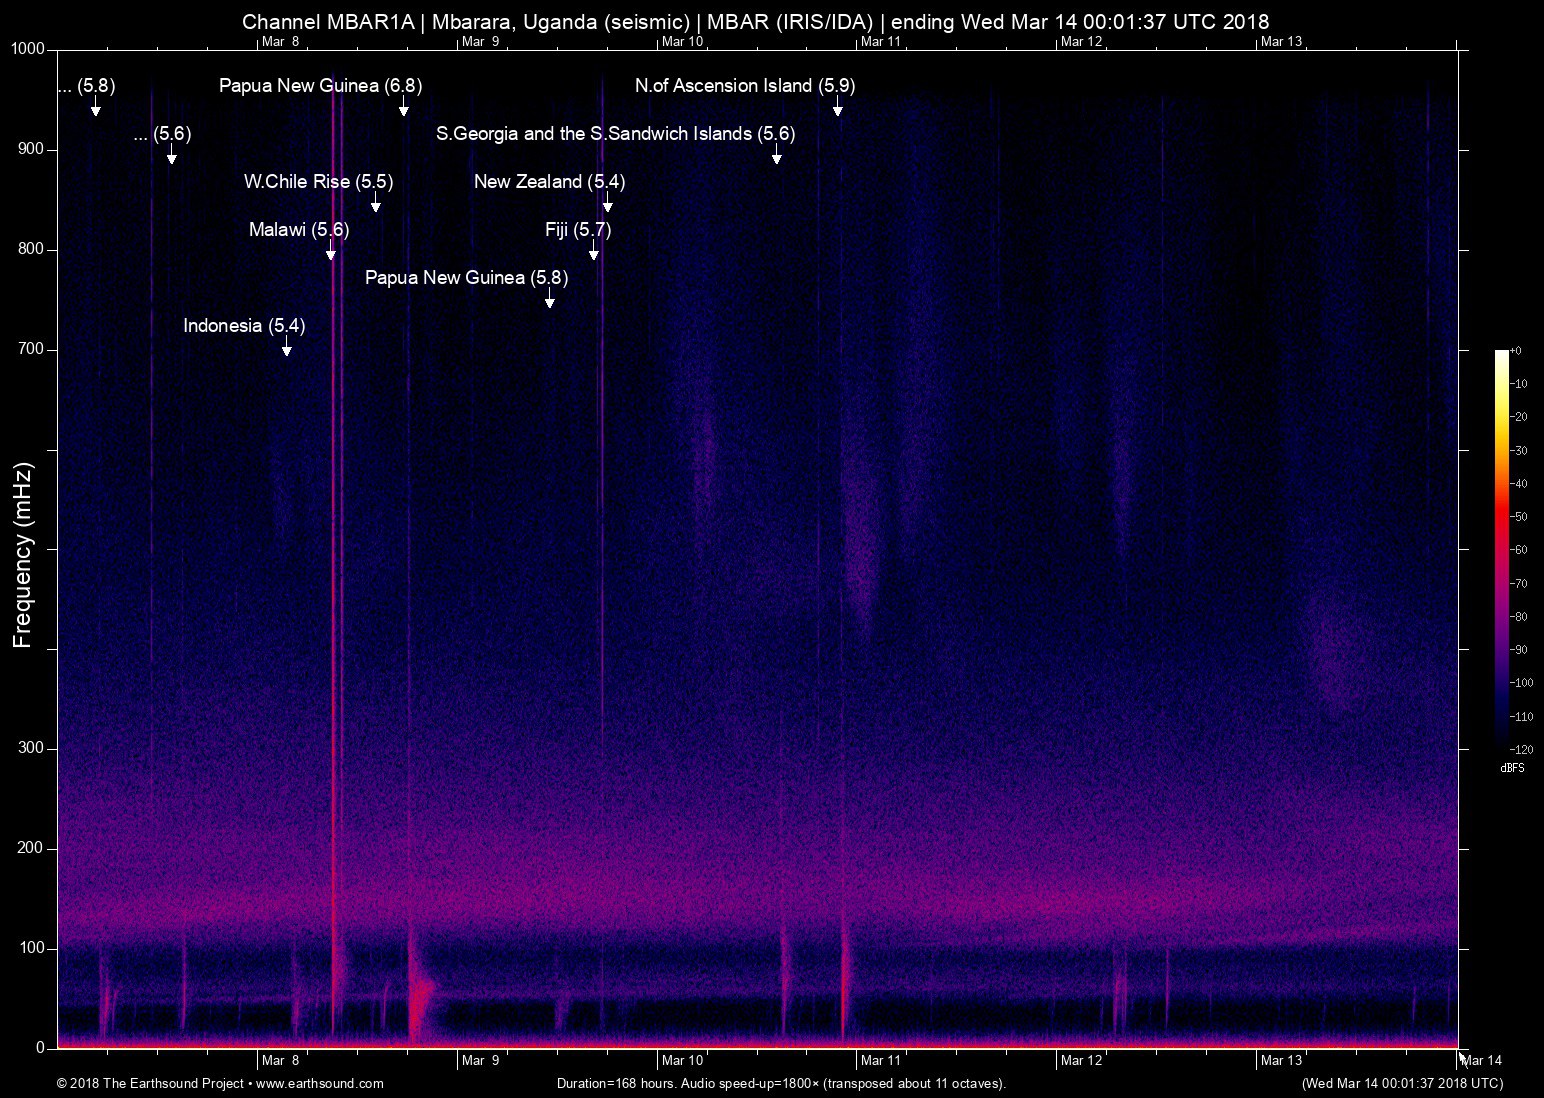
Task: Select the arrow marker under Indonesia (5.4)
Action: pos(287,348)
